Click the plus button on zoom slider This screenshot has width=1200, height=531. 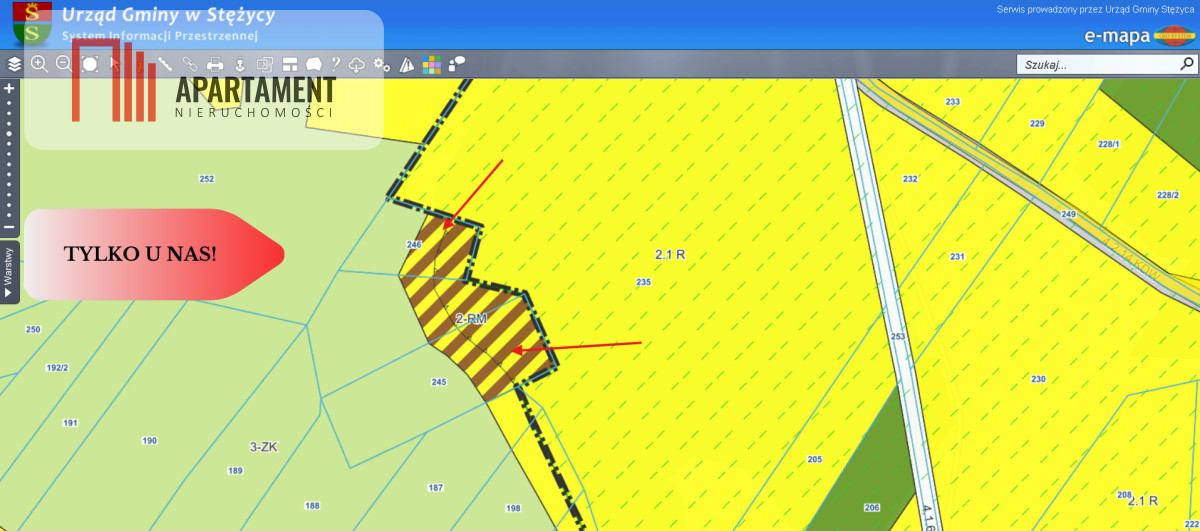9,88
